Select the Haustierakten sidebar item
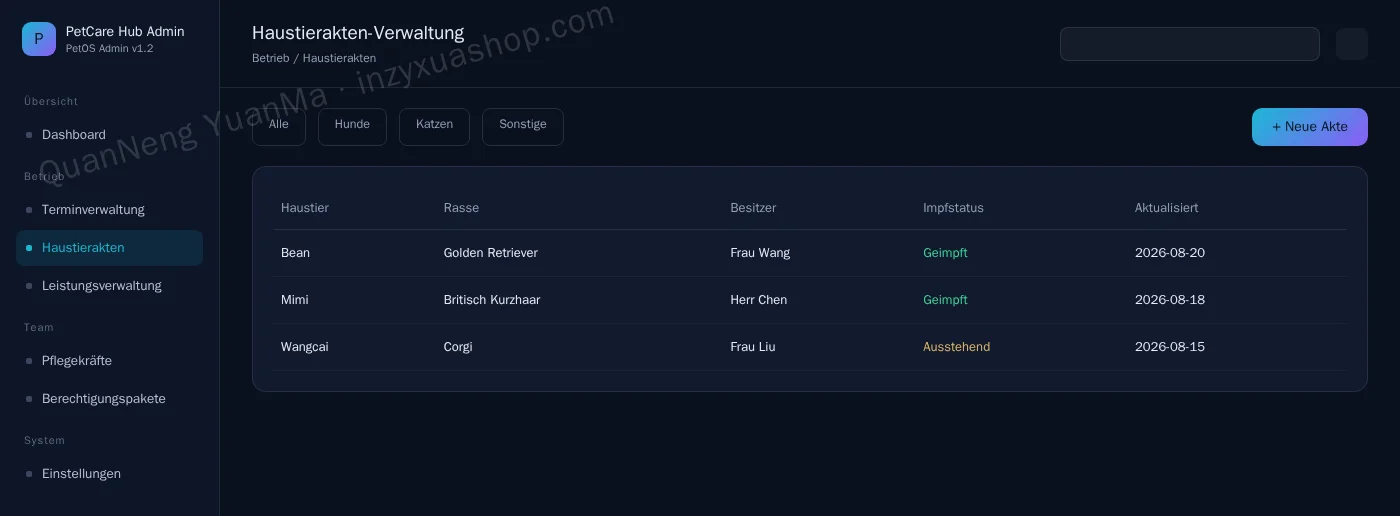 pyautogui.click(x=110, y=248)
